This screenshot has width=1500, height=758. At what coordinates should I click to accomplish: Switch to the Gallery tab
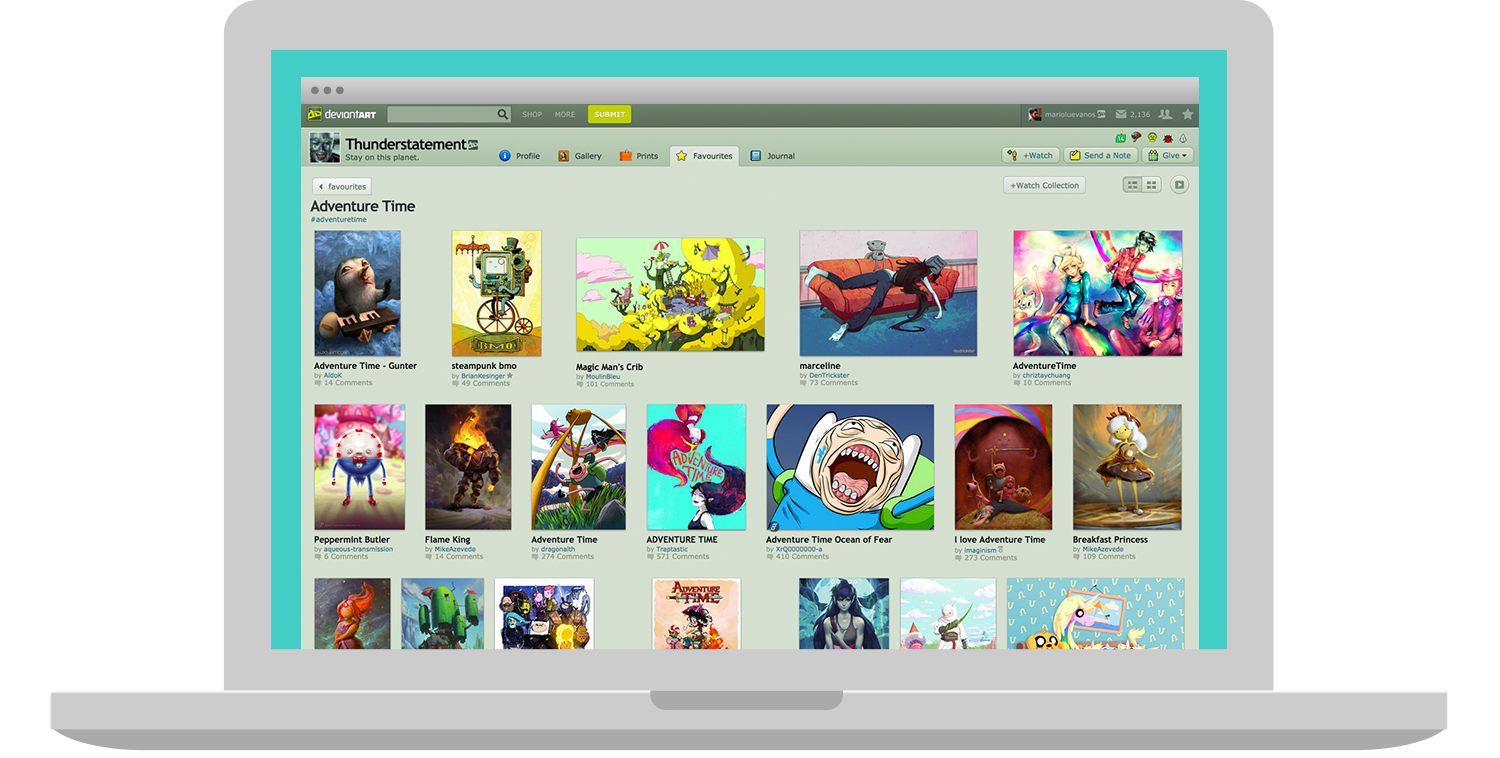point(579,156)
